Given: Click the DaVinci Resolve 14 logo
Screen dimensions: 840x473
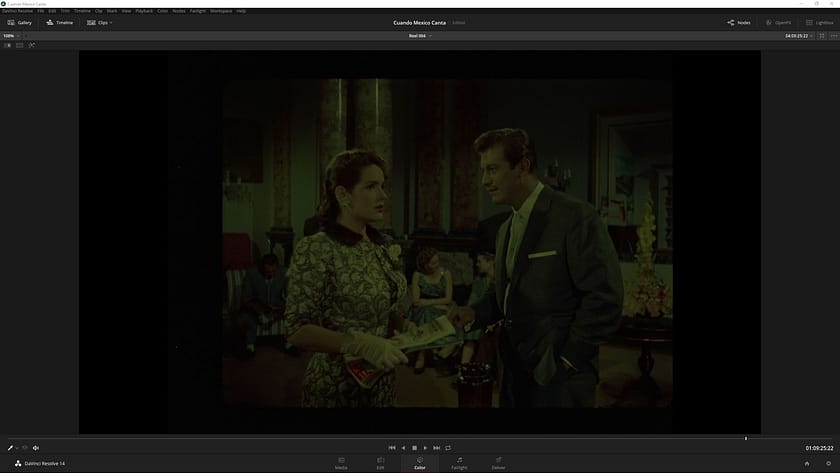Looking at the screenshot, I should pos(40,463).
